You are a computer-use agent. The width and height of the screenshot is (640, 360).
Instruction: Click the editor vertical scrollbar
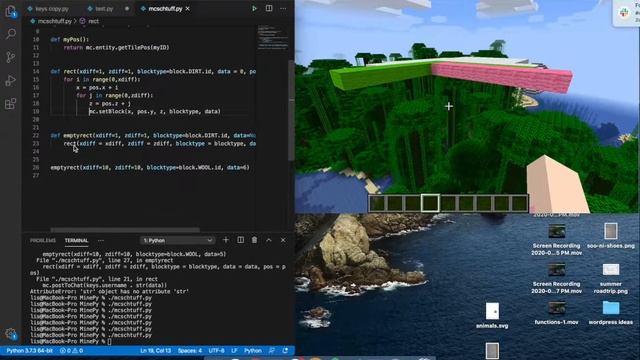291,110
